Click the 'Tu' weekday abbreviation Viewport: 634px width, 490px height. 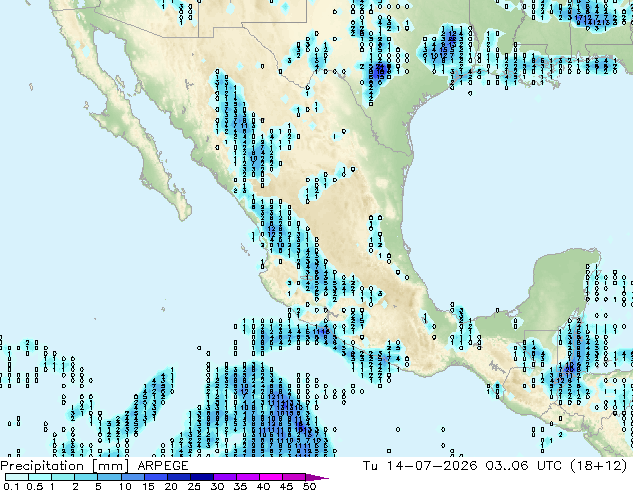[x=370, y=466]
